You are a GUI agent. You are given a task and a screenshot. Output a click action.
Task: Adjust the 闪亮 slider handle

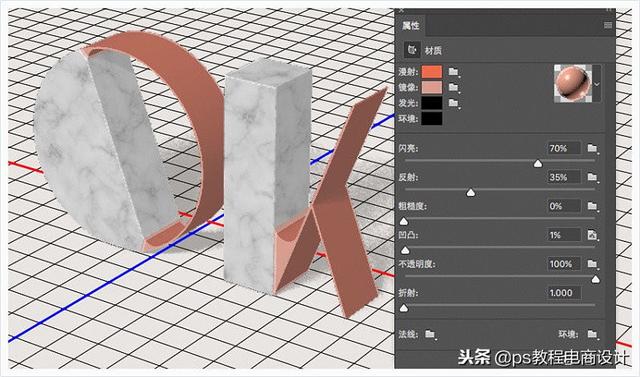(538, 164)
